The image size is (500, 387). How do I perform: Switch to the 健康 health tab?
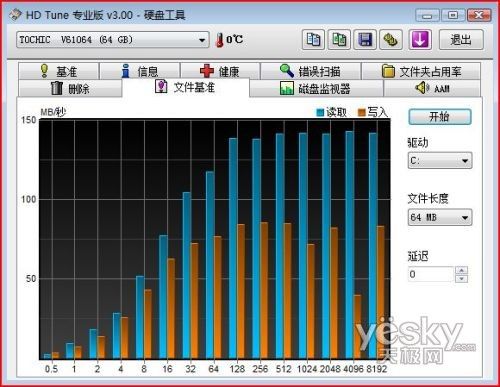(x=220, y=71)
